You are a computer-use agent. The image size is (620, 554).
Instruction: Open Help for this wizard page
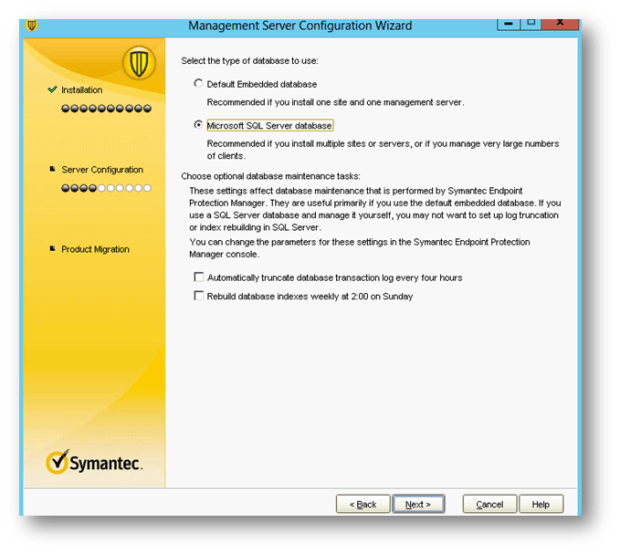540,504
